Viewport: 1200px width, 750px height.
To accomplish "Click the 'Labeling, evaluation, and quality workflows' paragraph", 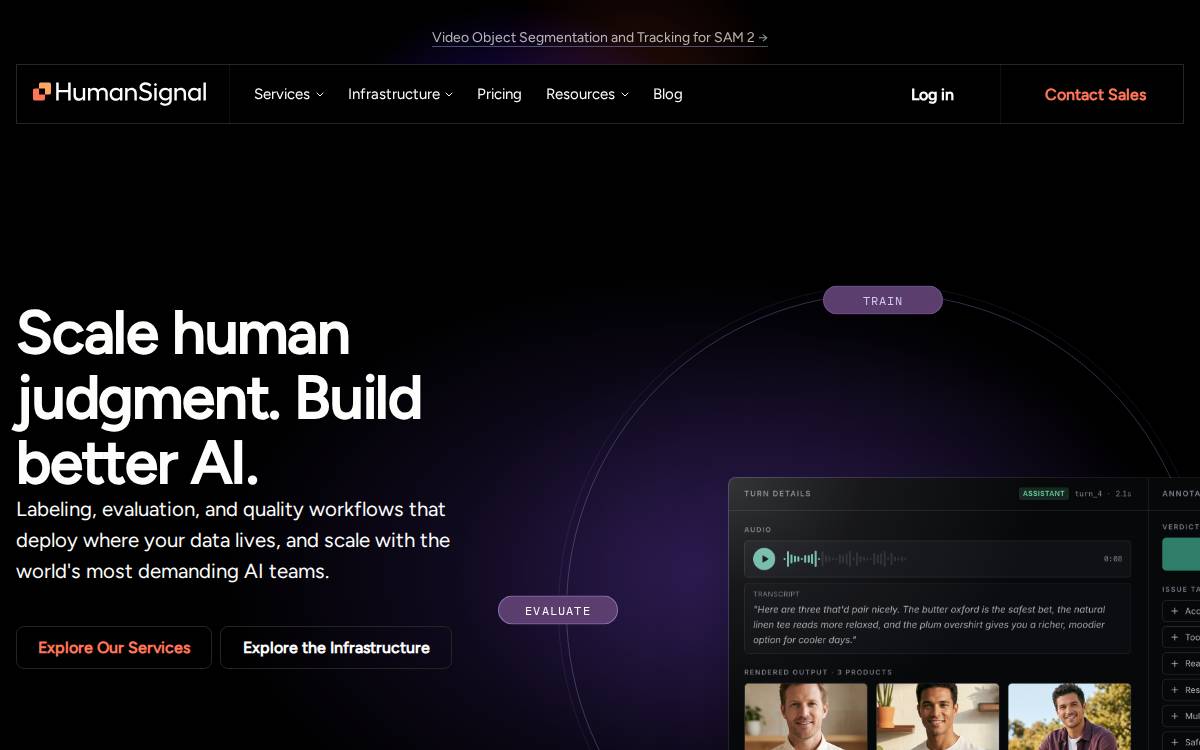I will coord(233,540).
